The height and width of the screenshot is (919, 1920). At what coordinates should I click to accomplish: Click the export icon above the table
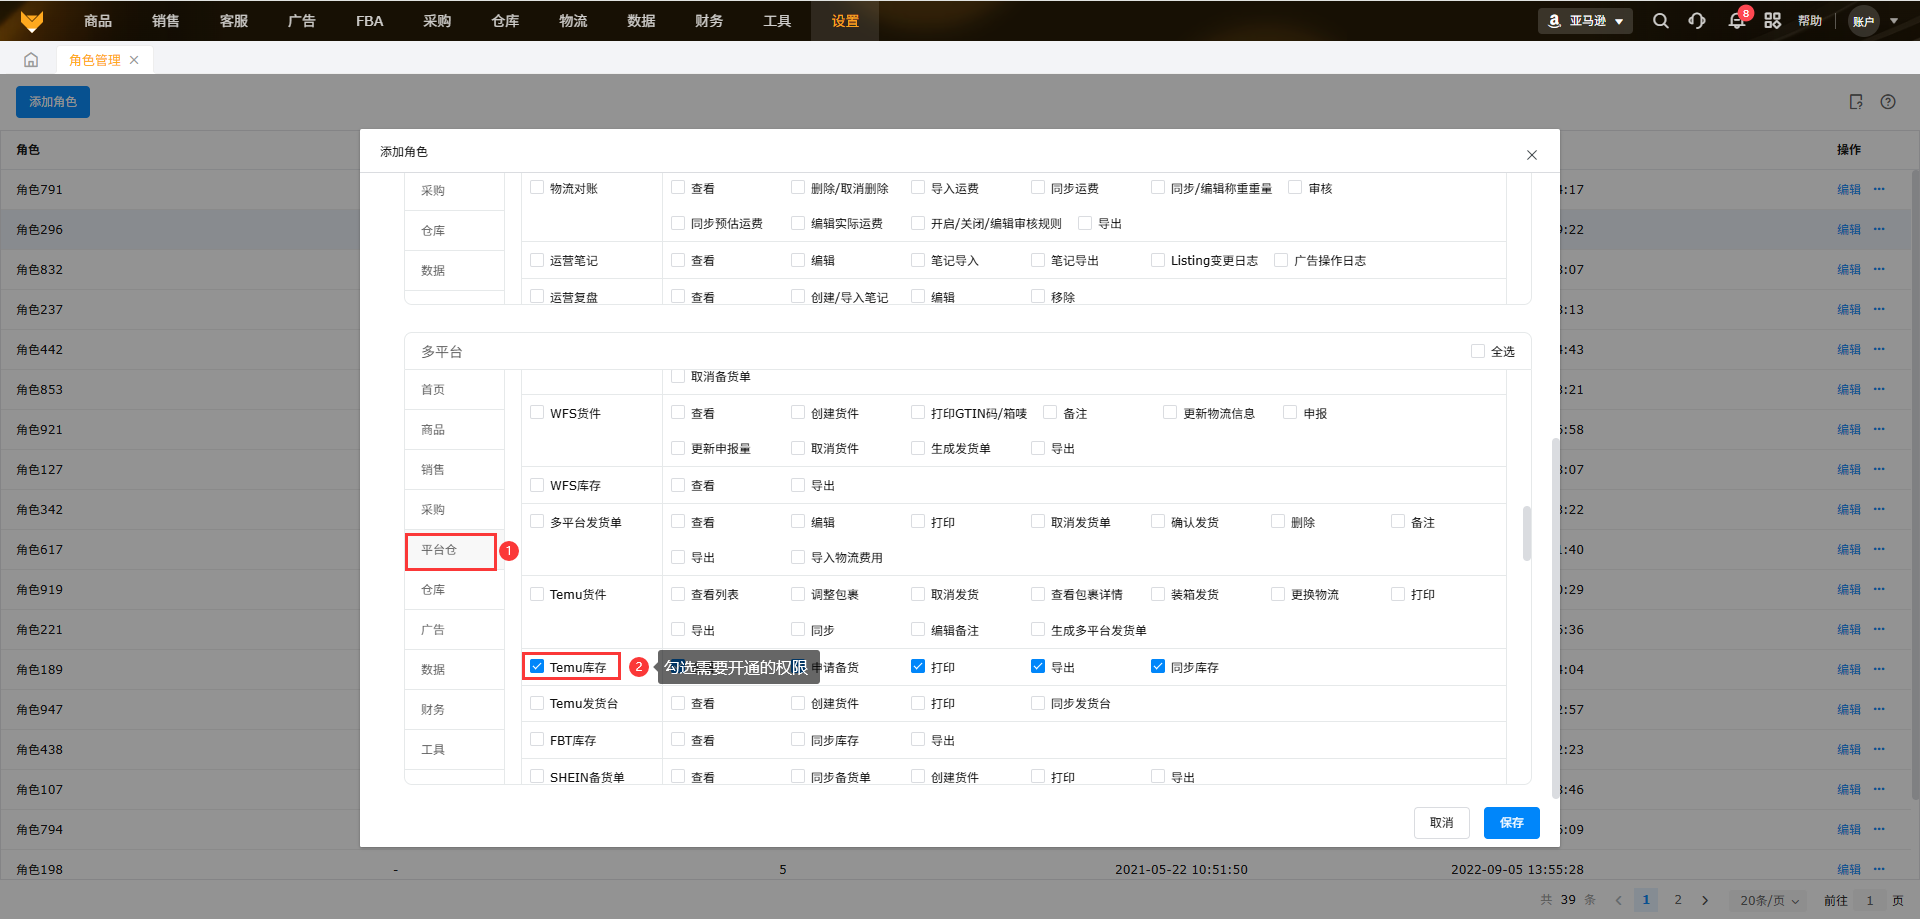1856,102
